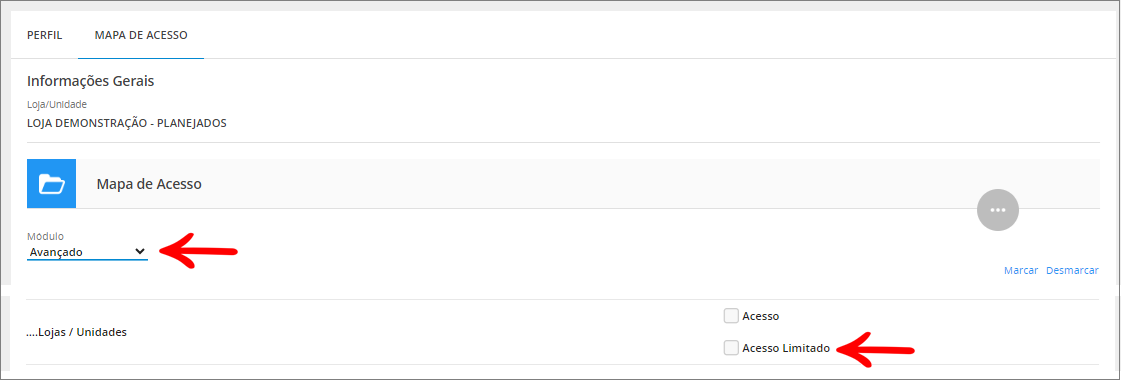Viewport: 1121px width, 380px height.
Task: Open the blue folder icon beside Mapa de Acesso
Action: (x=51, y=184)
